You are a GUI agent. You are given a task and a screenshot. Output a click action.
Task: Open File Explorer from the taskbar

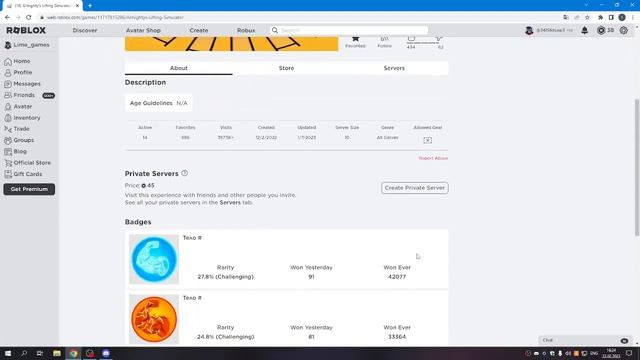(57, 353)
